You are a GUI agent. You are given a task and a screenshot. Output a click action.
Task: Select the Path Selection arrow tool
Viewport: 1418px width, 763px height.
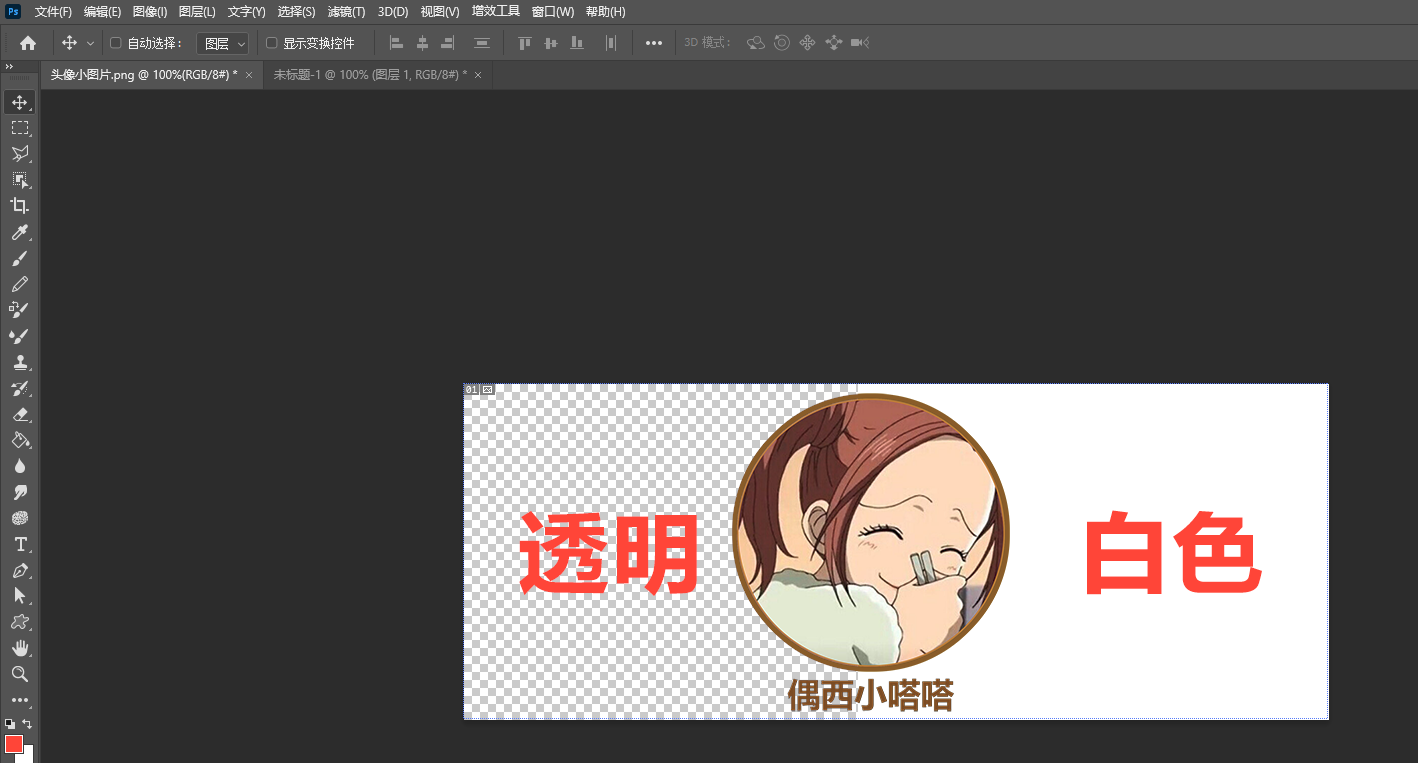pyautogui.click(x=19, y=596)
